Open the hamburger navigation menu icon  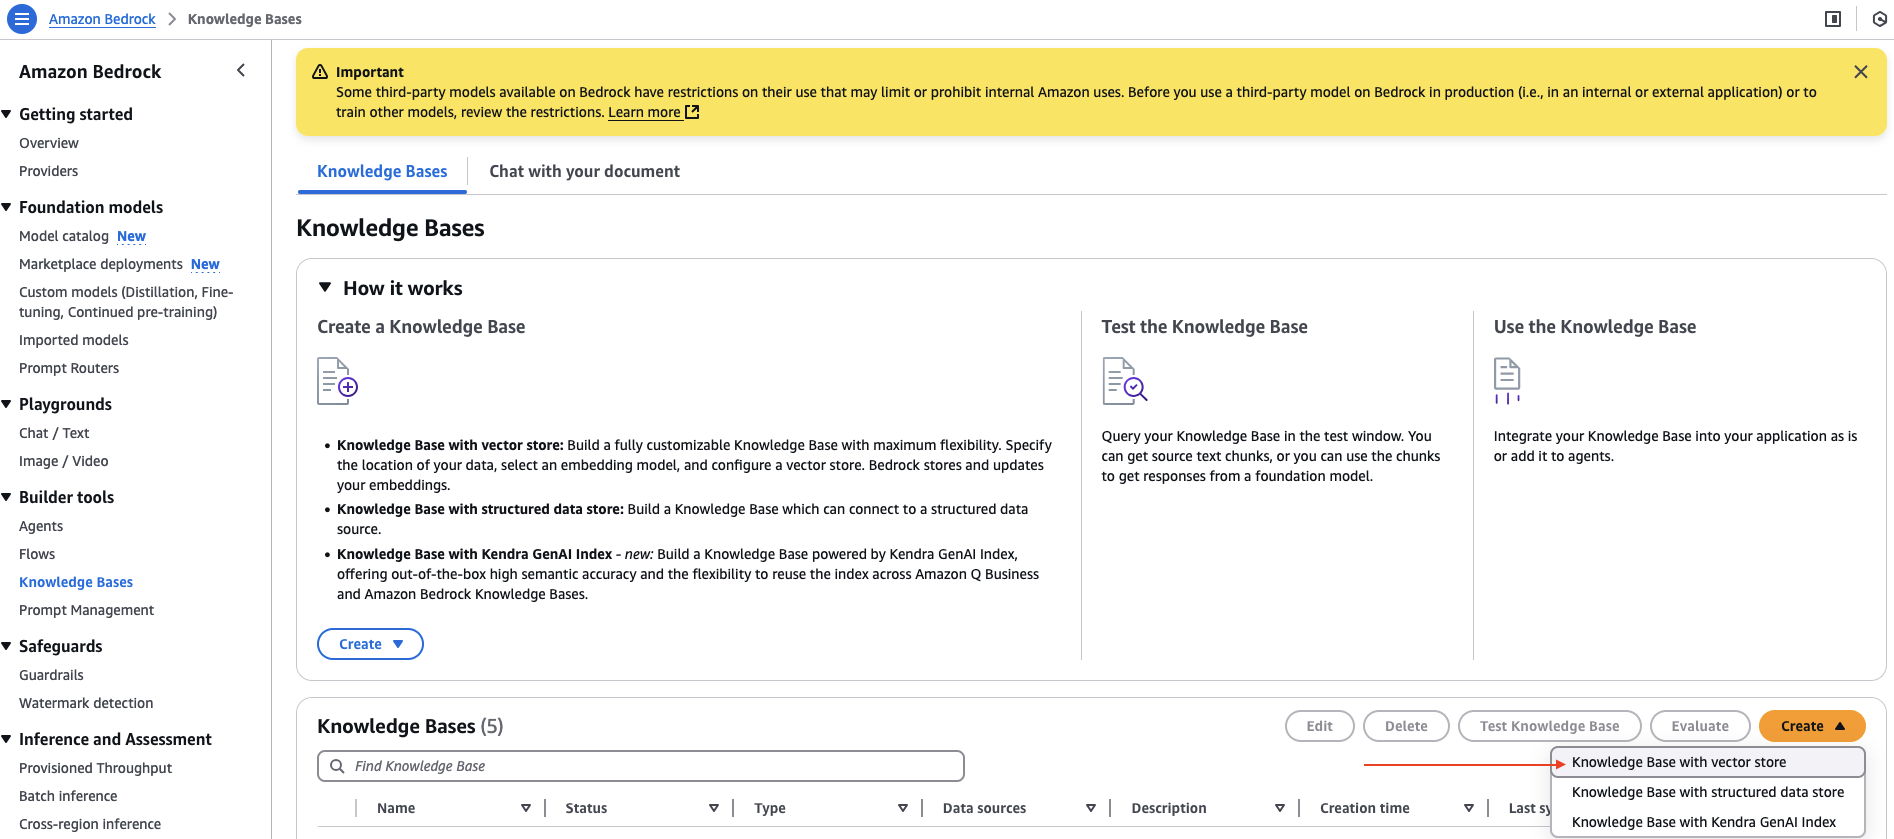(x=21, y=19)
